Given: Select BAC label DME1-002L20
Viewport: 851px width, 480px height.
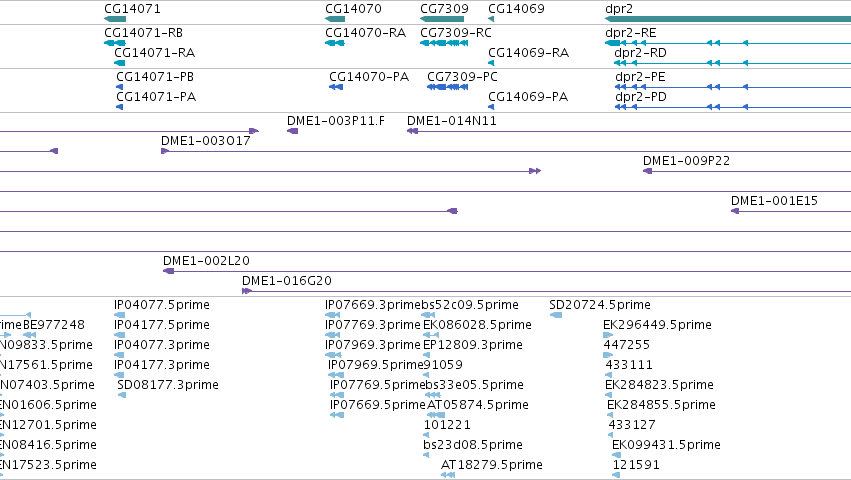Looking at the screenshot, I should tap(206, 261).
